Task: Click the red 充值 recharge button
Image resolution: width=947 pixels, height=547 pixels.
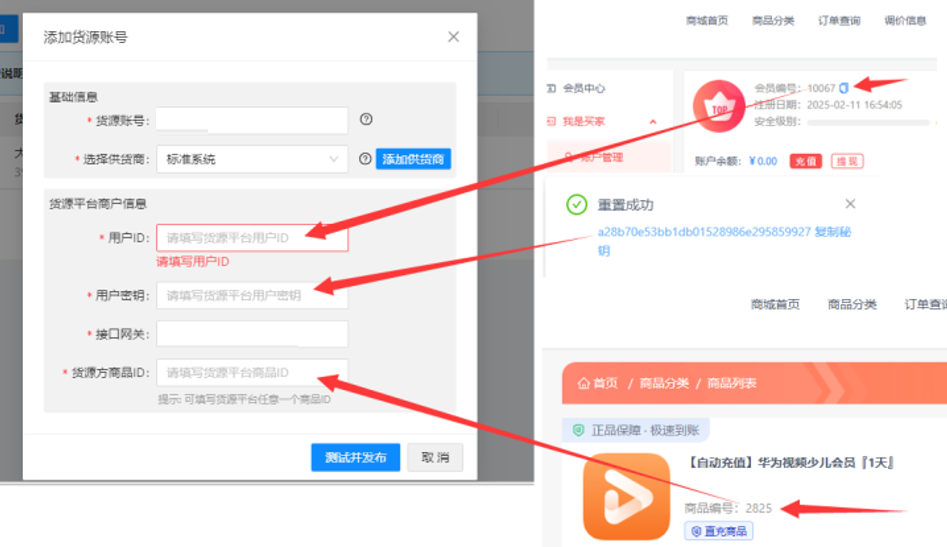Action: click(804, 161)
